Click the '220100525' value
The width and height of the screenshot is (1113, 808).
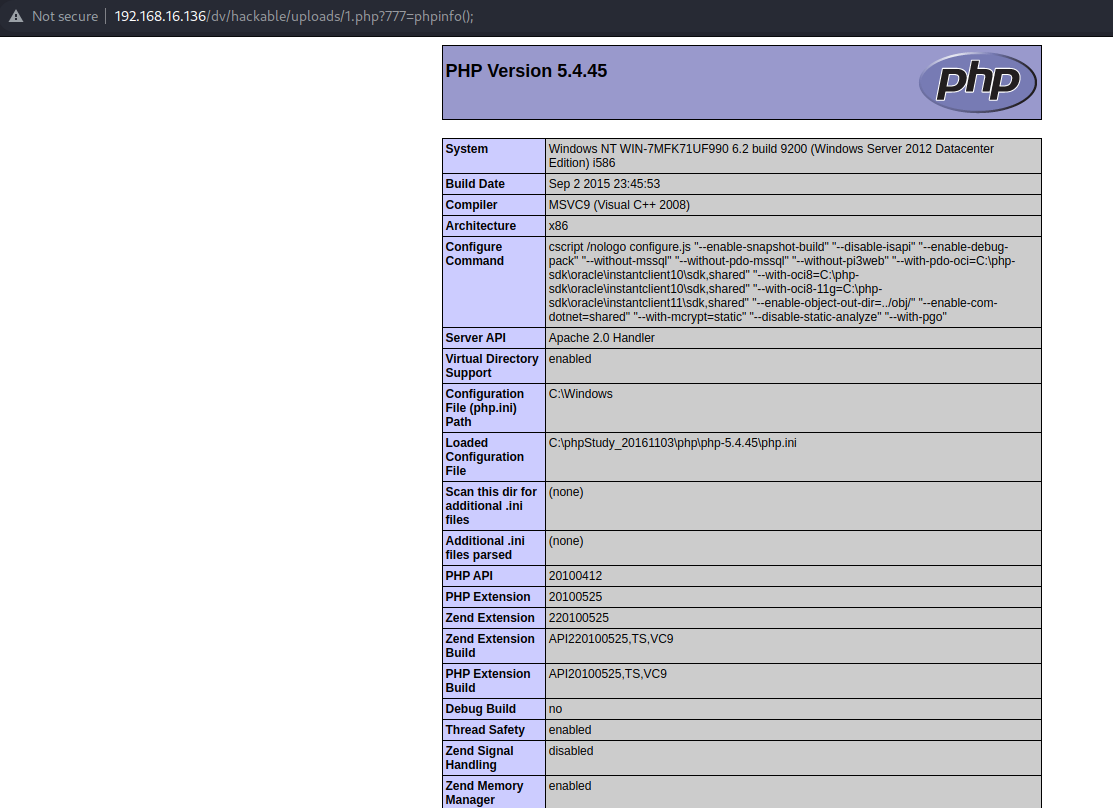(579, 618)
